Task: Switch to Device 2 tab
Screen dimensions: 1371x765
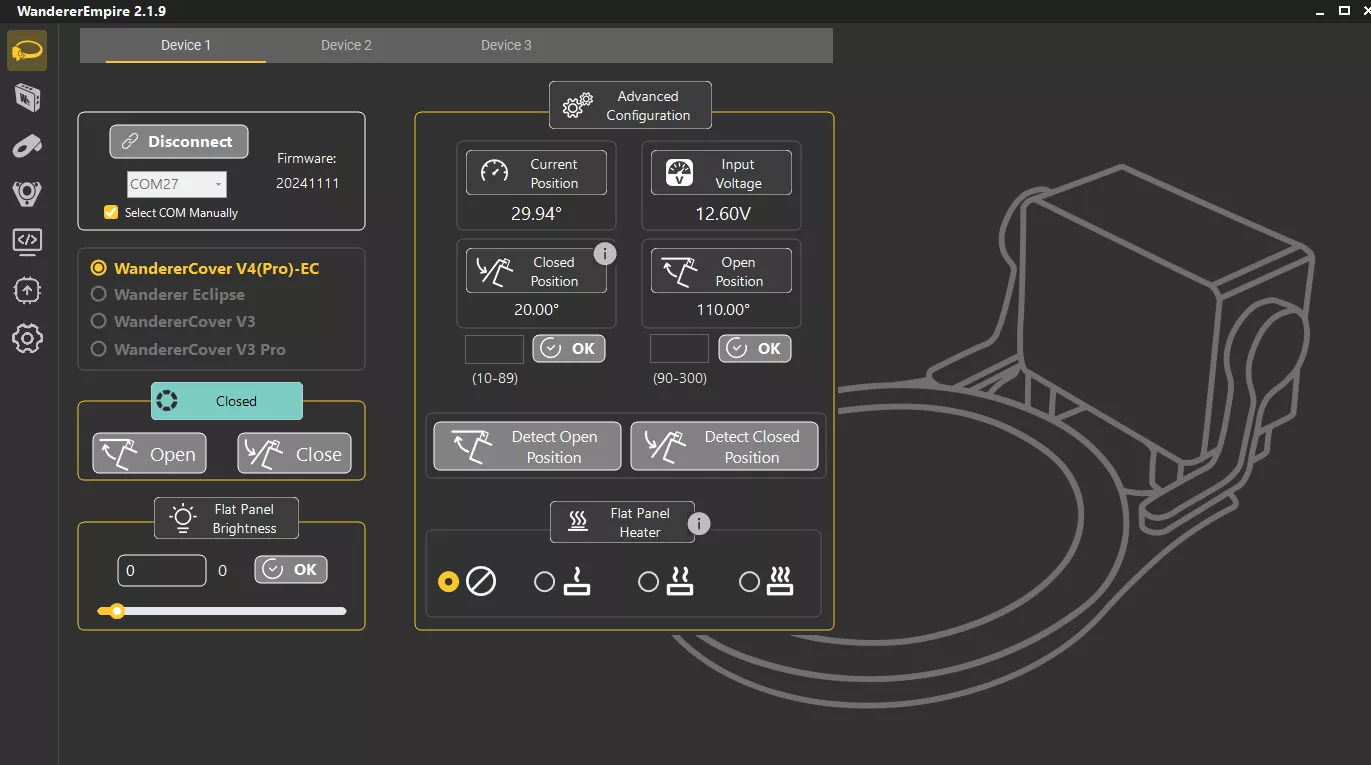Action: tap(346, 45)
